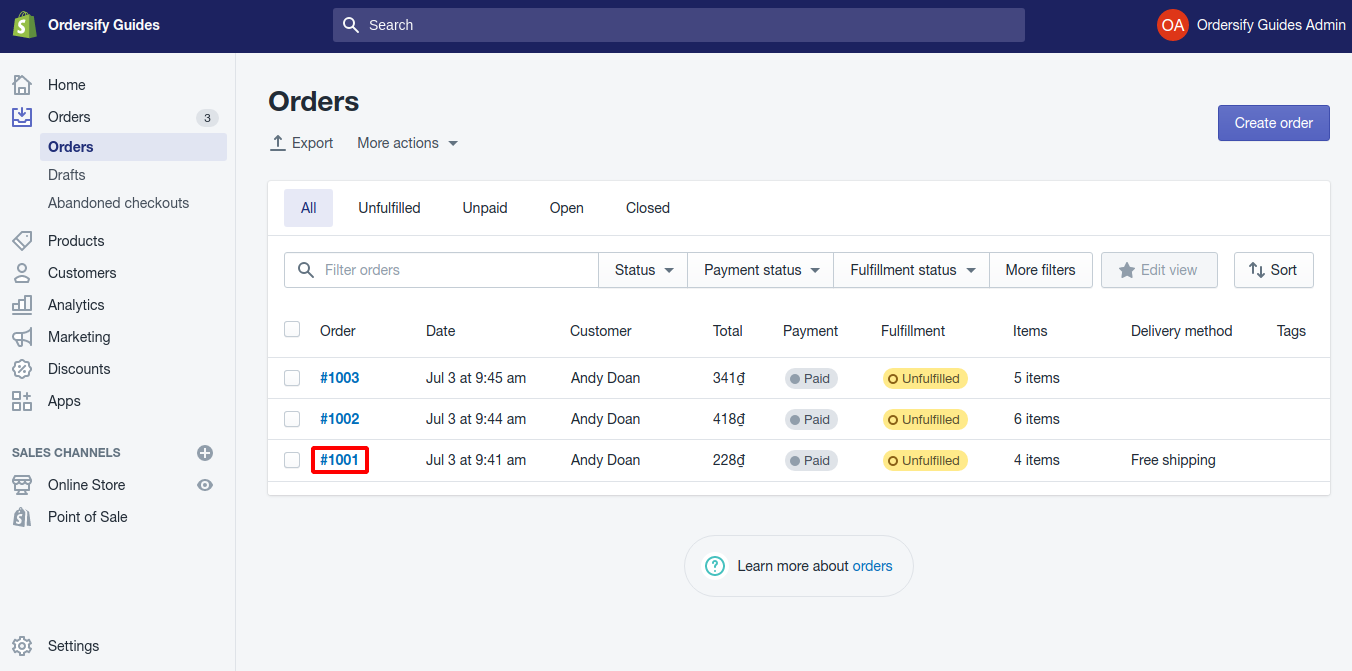View online store via eye icon

click(x=205, y=485)
